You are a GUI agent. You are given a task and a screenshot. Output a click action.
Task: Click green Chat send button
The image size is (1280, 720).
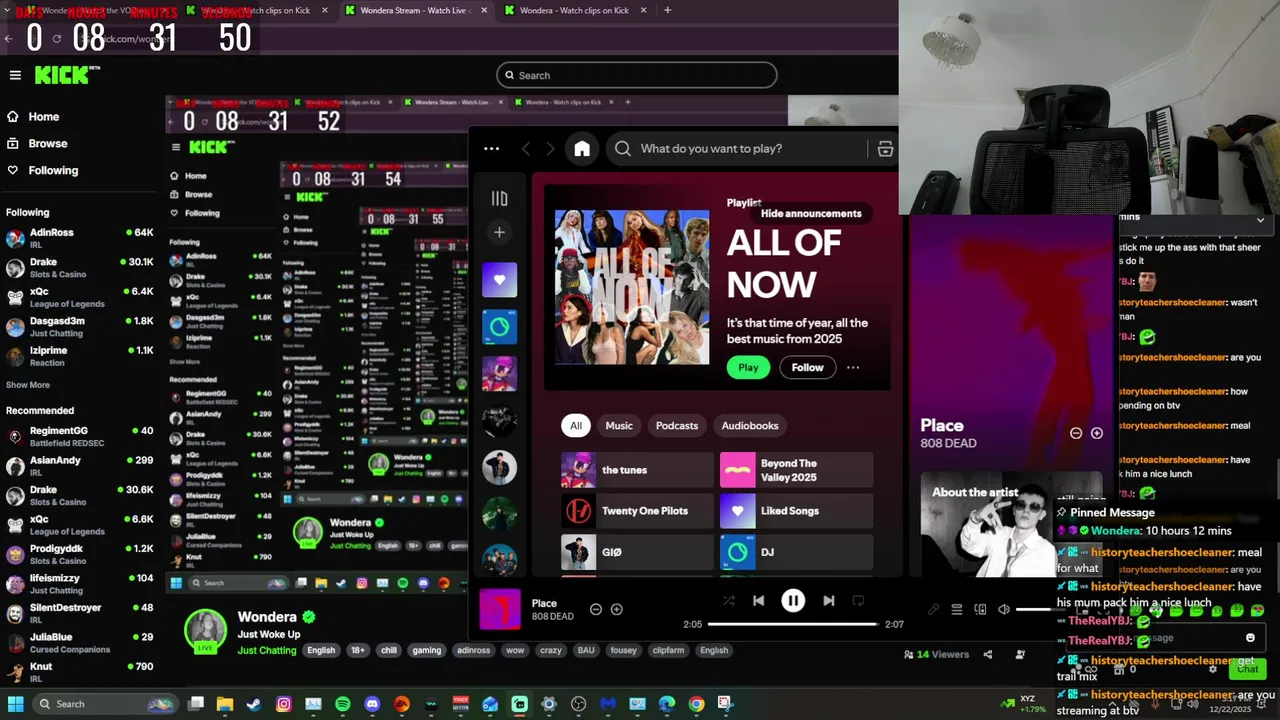[1248, 669]
